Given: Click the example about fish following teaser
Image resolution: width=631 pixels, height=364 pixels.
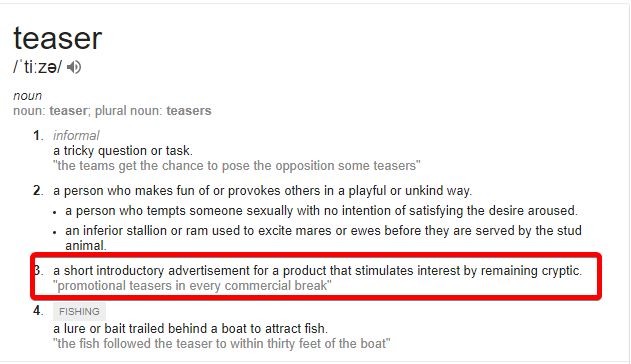Looking at the screenshot, I should click(x=222, y=344).
